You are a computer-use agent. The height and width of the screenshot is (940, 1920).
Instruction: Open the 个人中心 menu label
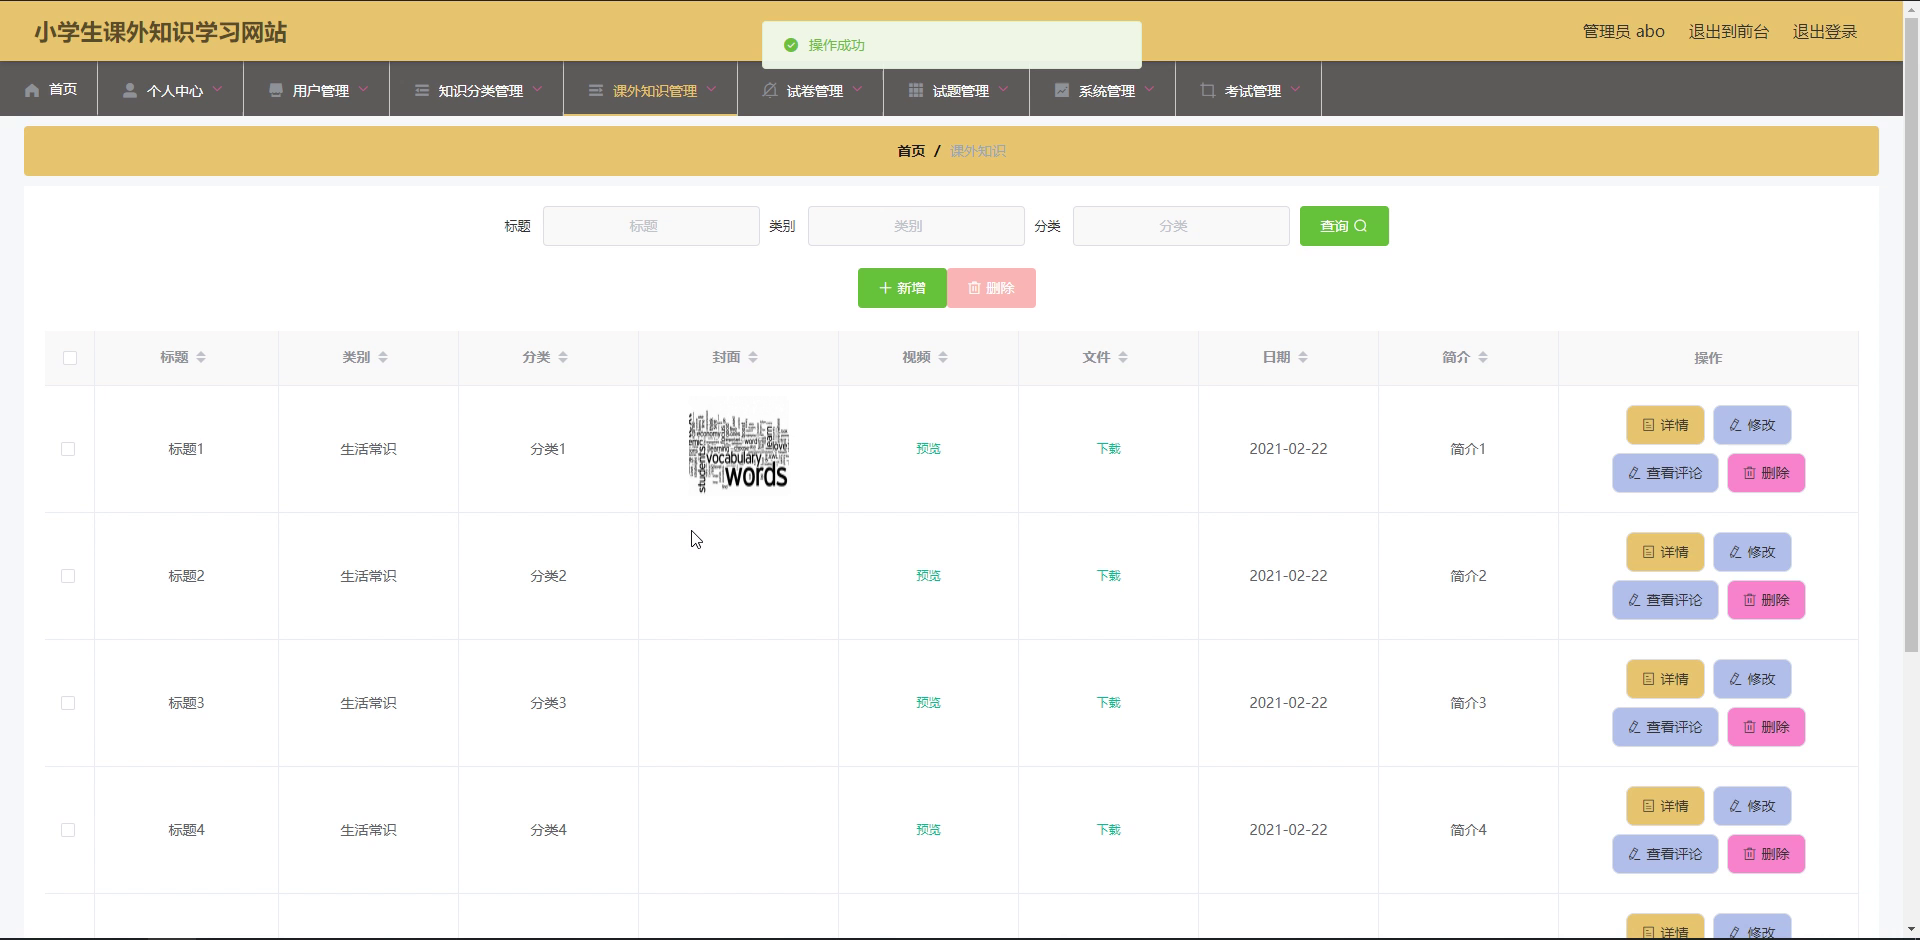tap(175, 91)
